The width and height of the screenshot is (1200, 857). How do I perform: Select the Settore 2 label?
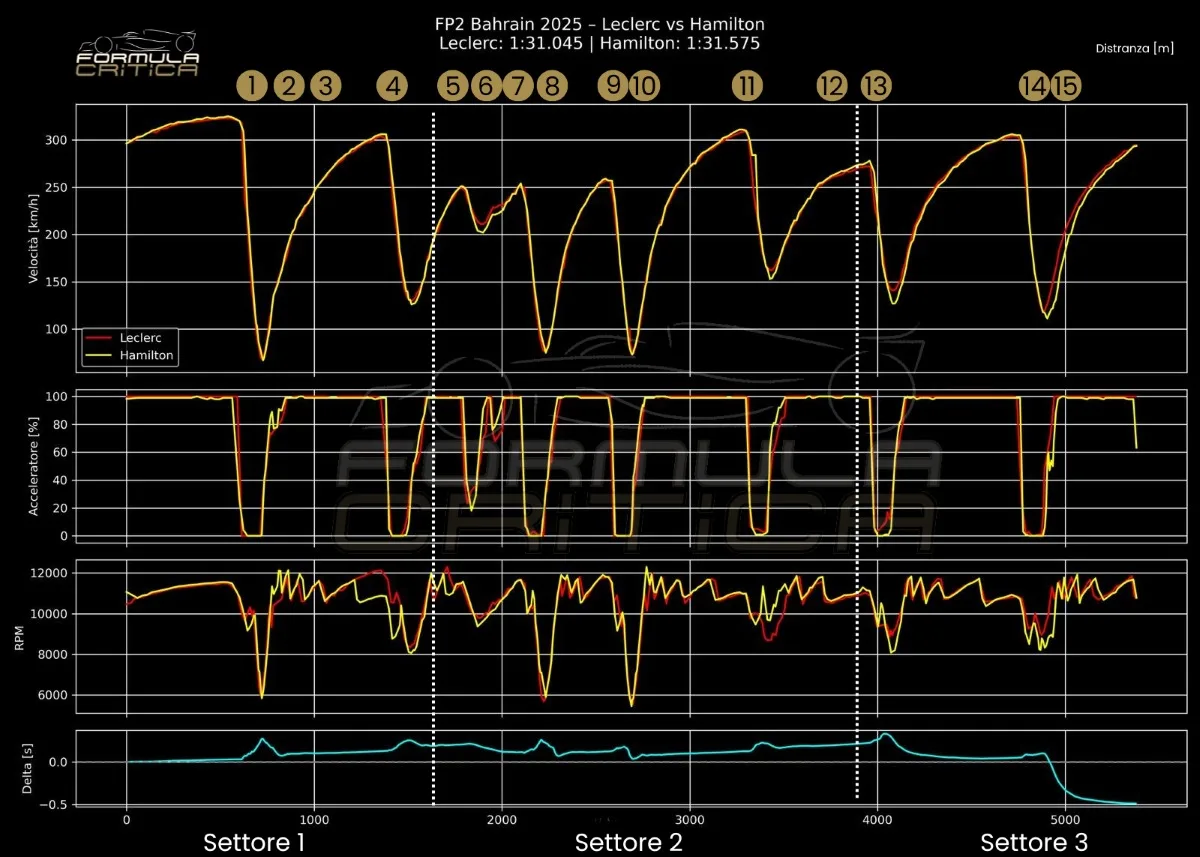click(x=628, y=841)
